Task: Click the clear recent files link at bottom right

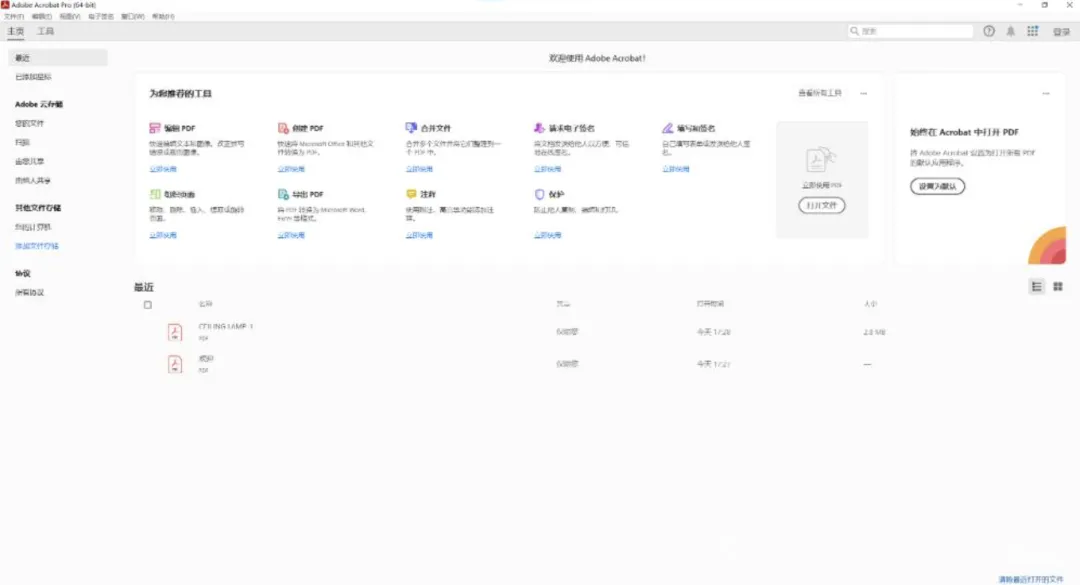Action: click(x=1030, y=579)
